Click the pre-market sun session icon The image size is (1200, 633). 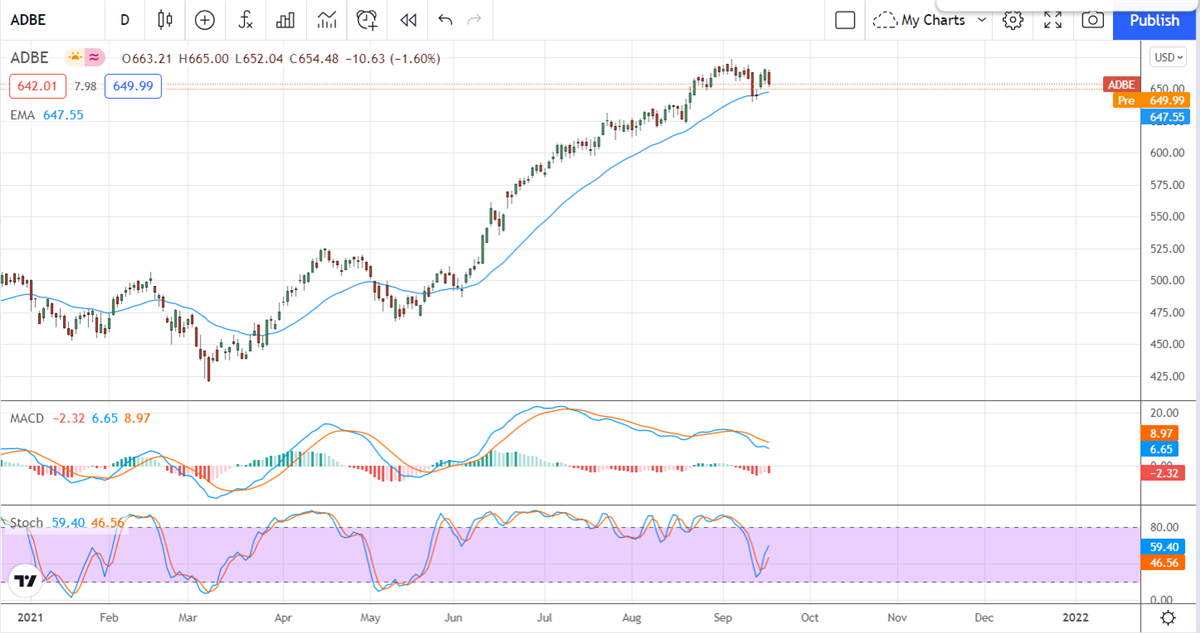coord(74,58)
